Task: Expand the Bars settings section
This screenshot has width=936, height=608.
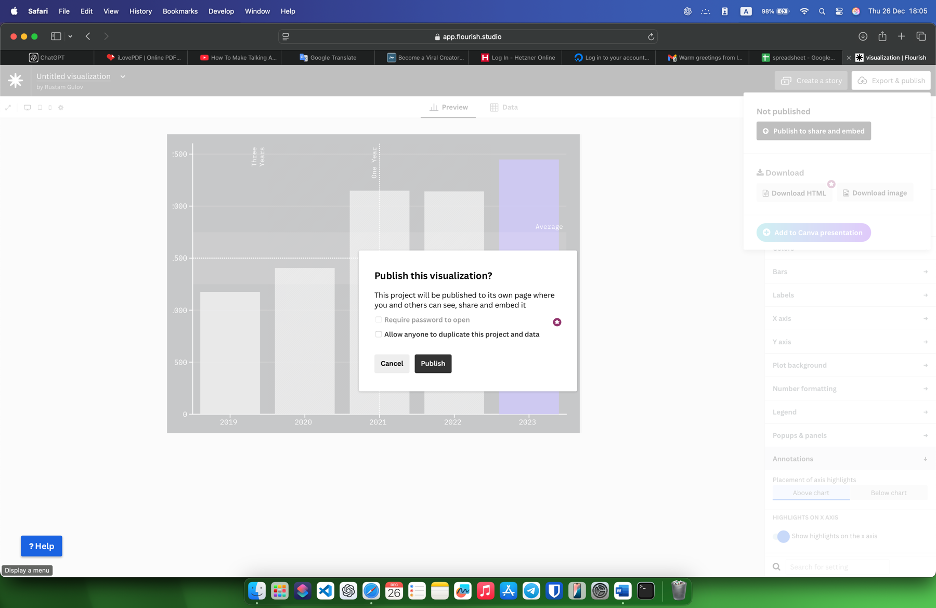Action: (x=849, y=271)
